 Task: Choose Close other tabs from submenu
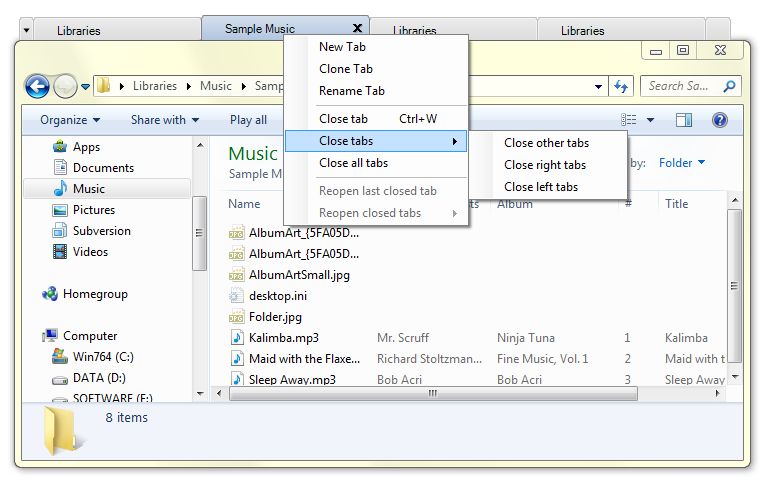point(546,143)
